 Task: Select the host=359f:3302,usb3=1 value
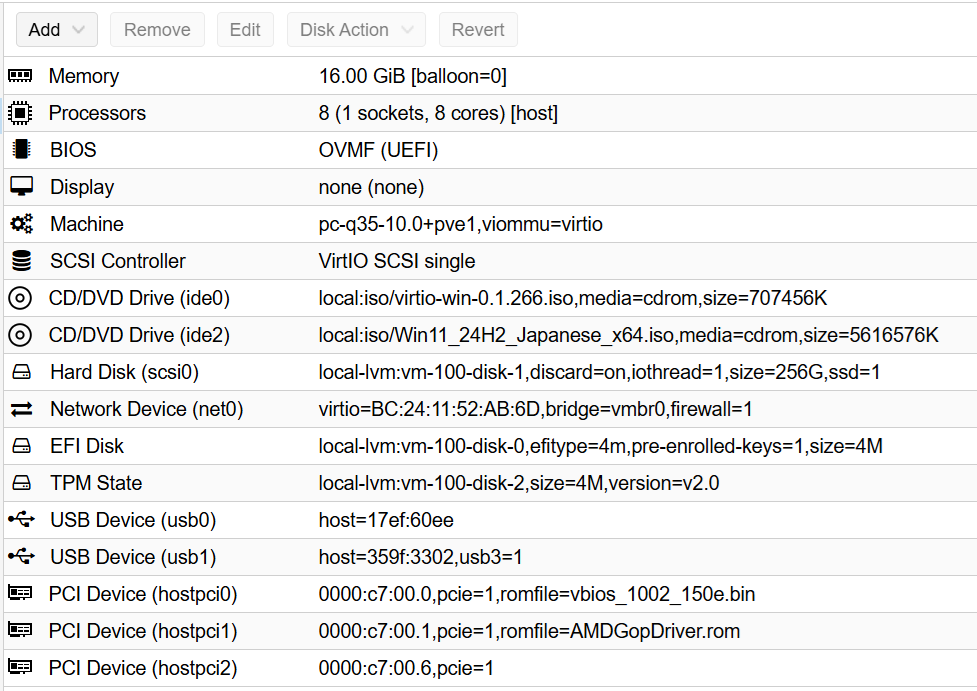pyautogui.click(x=421, y=557)
